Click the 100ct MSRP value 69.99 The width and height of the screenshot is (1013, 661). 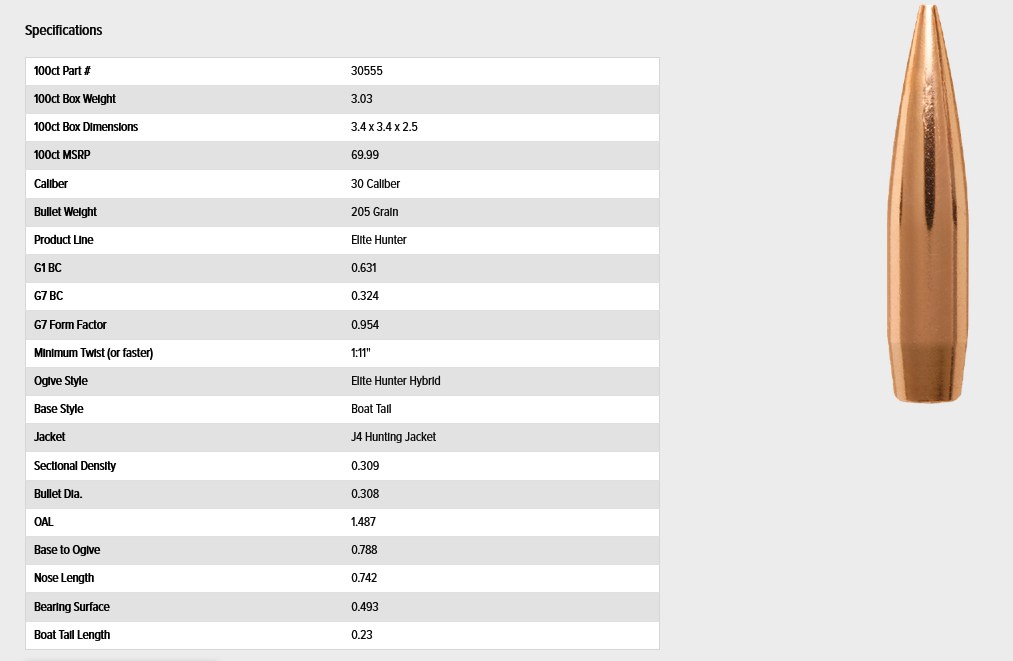(x=364, y=155)
